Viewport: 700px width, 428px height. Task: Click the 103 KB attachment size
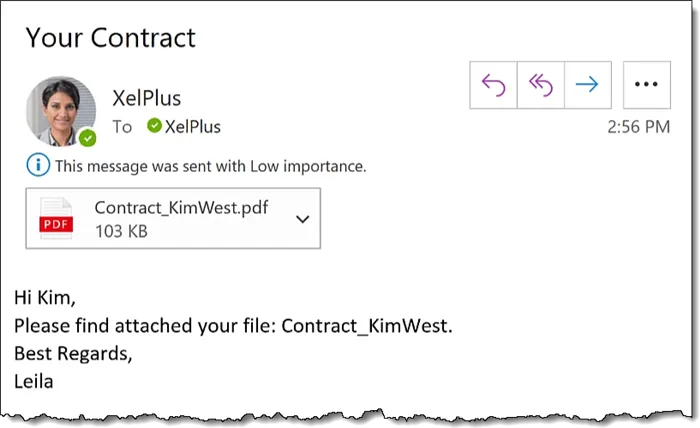[120, 230]
